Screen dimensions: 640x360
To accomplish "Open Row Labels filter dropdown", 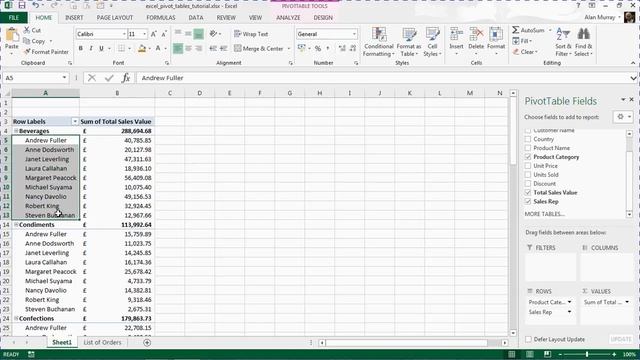I will coord(75,122).
